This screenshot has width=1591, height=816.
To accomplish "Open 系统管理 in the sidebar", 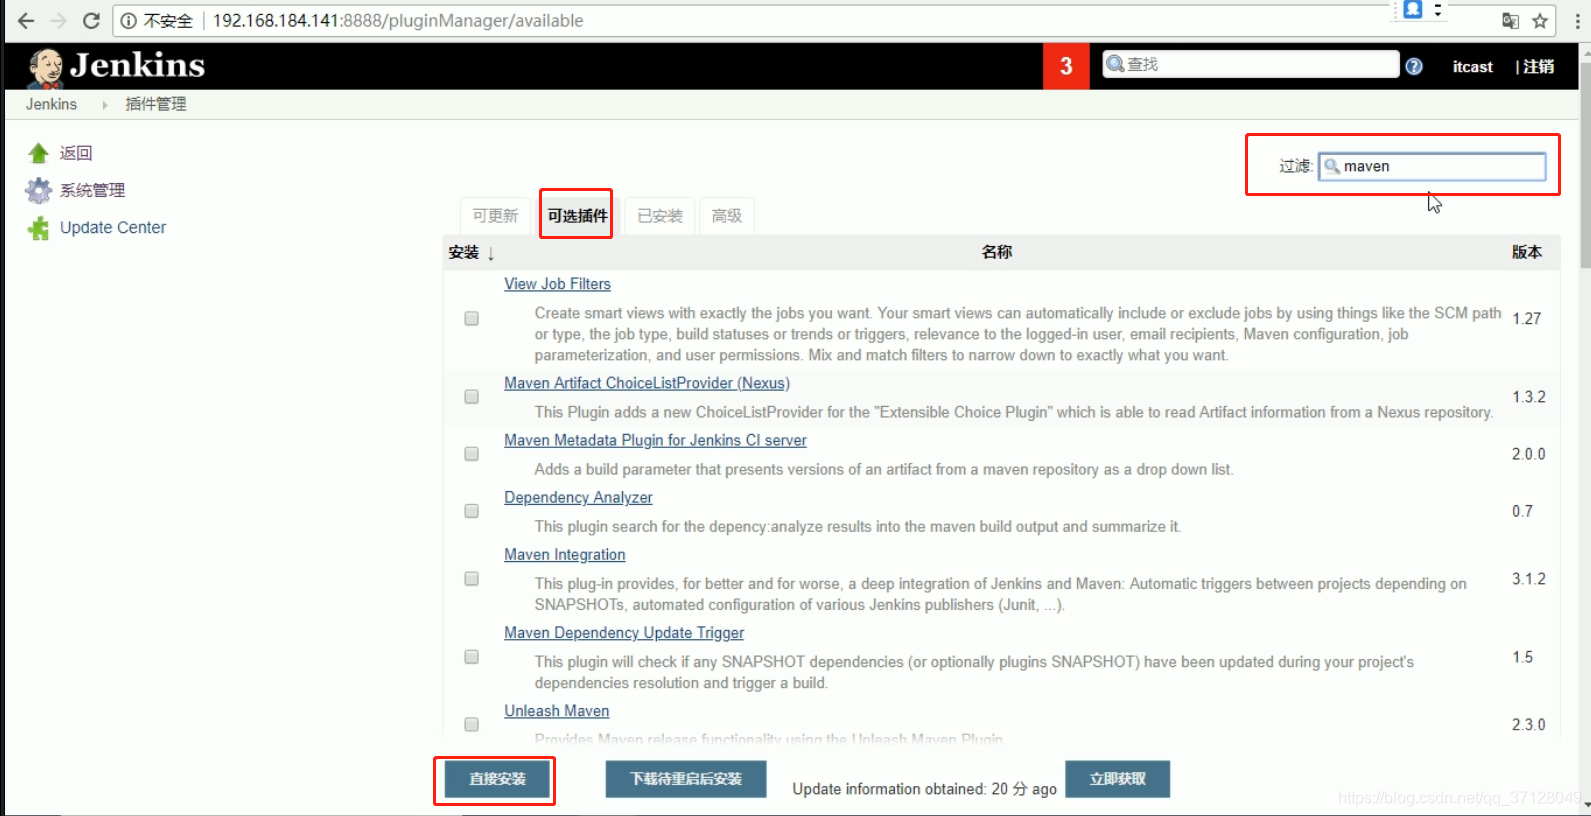I will (x=92, y=190).
